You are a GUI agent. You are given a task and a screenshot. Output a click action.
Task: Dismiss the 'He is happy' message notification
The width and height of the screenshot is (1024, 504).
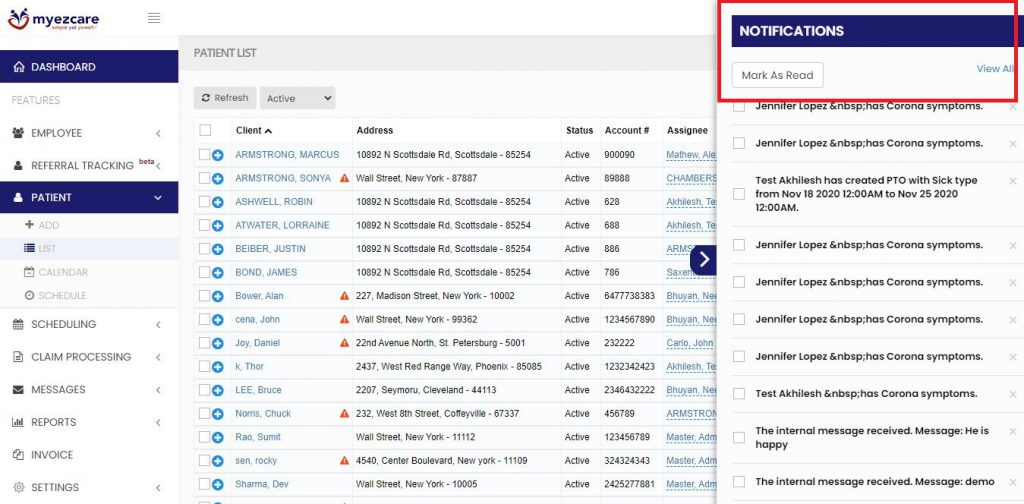1012,432
